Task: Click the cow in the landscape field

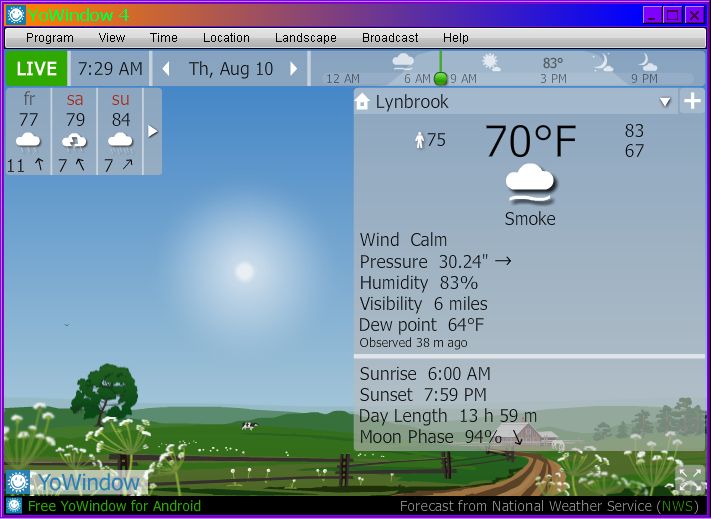Action: 249,426
